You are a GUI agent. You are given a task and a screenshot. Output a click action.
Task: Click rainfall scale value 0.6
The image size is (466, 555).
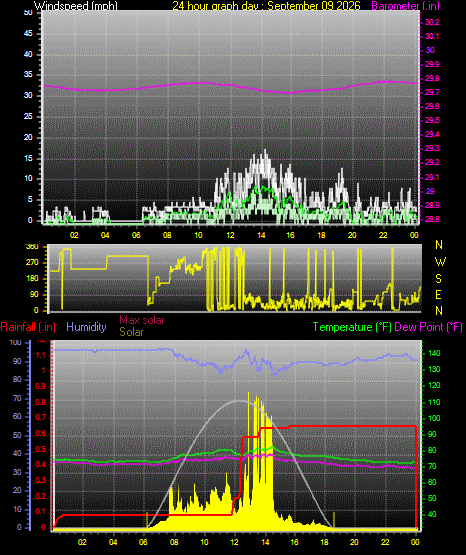click(41, 434)
